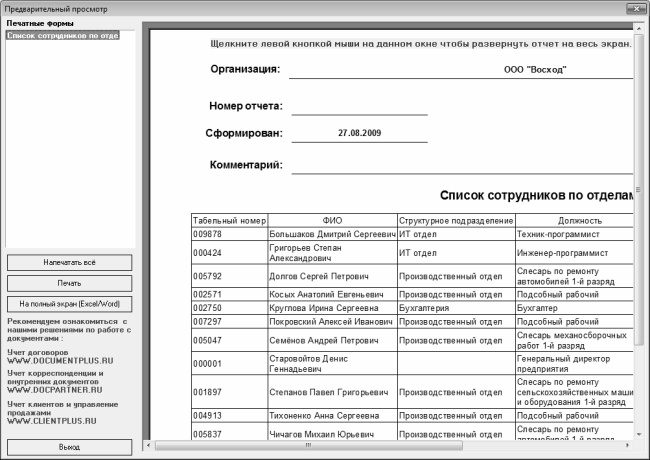Open report via На полный экран (Excel/Word)

(69, 303)
